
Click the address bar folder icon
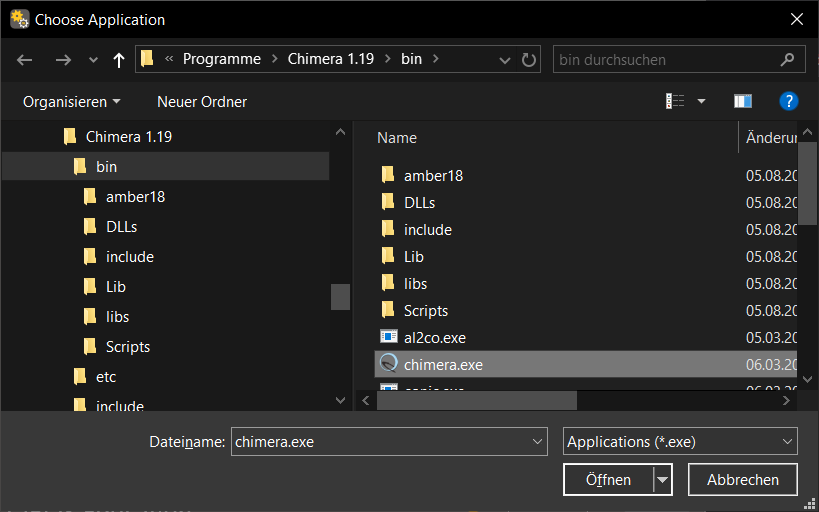(x=148, y=59)
